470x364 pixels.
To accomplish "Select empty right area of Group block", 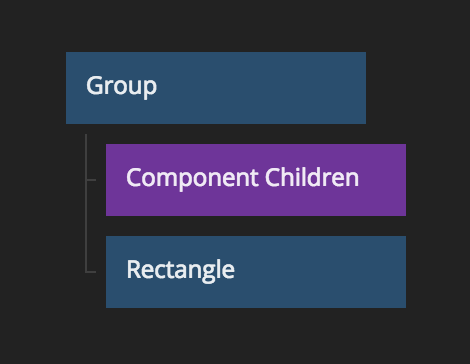I will 262,88.
